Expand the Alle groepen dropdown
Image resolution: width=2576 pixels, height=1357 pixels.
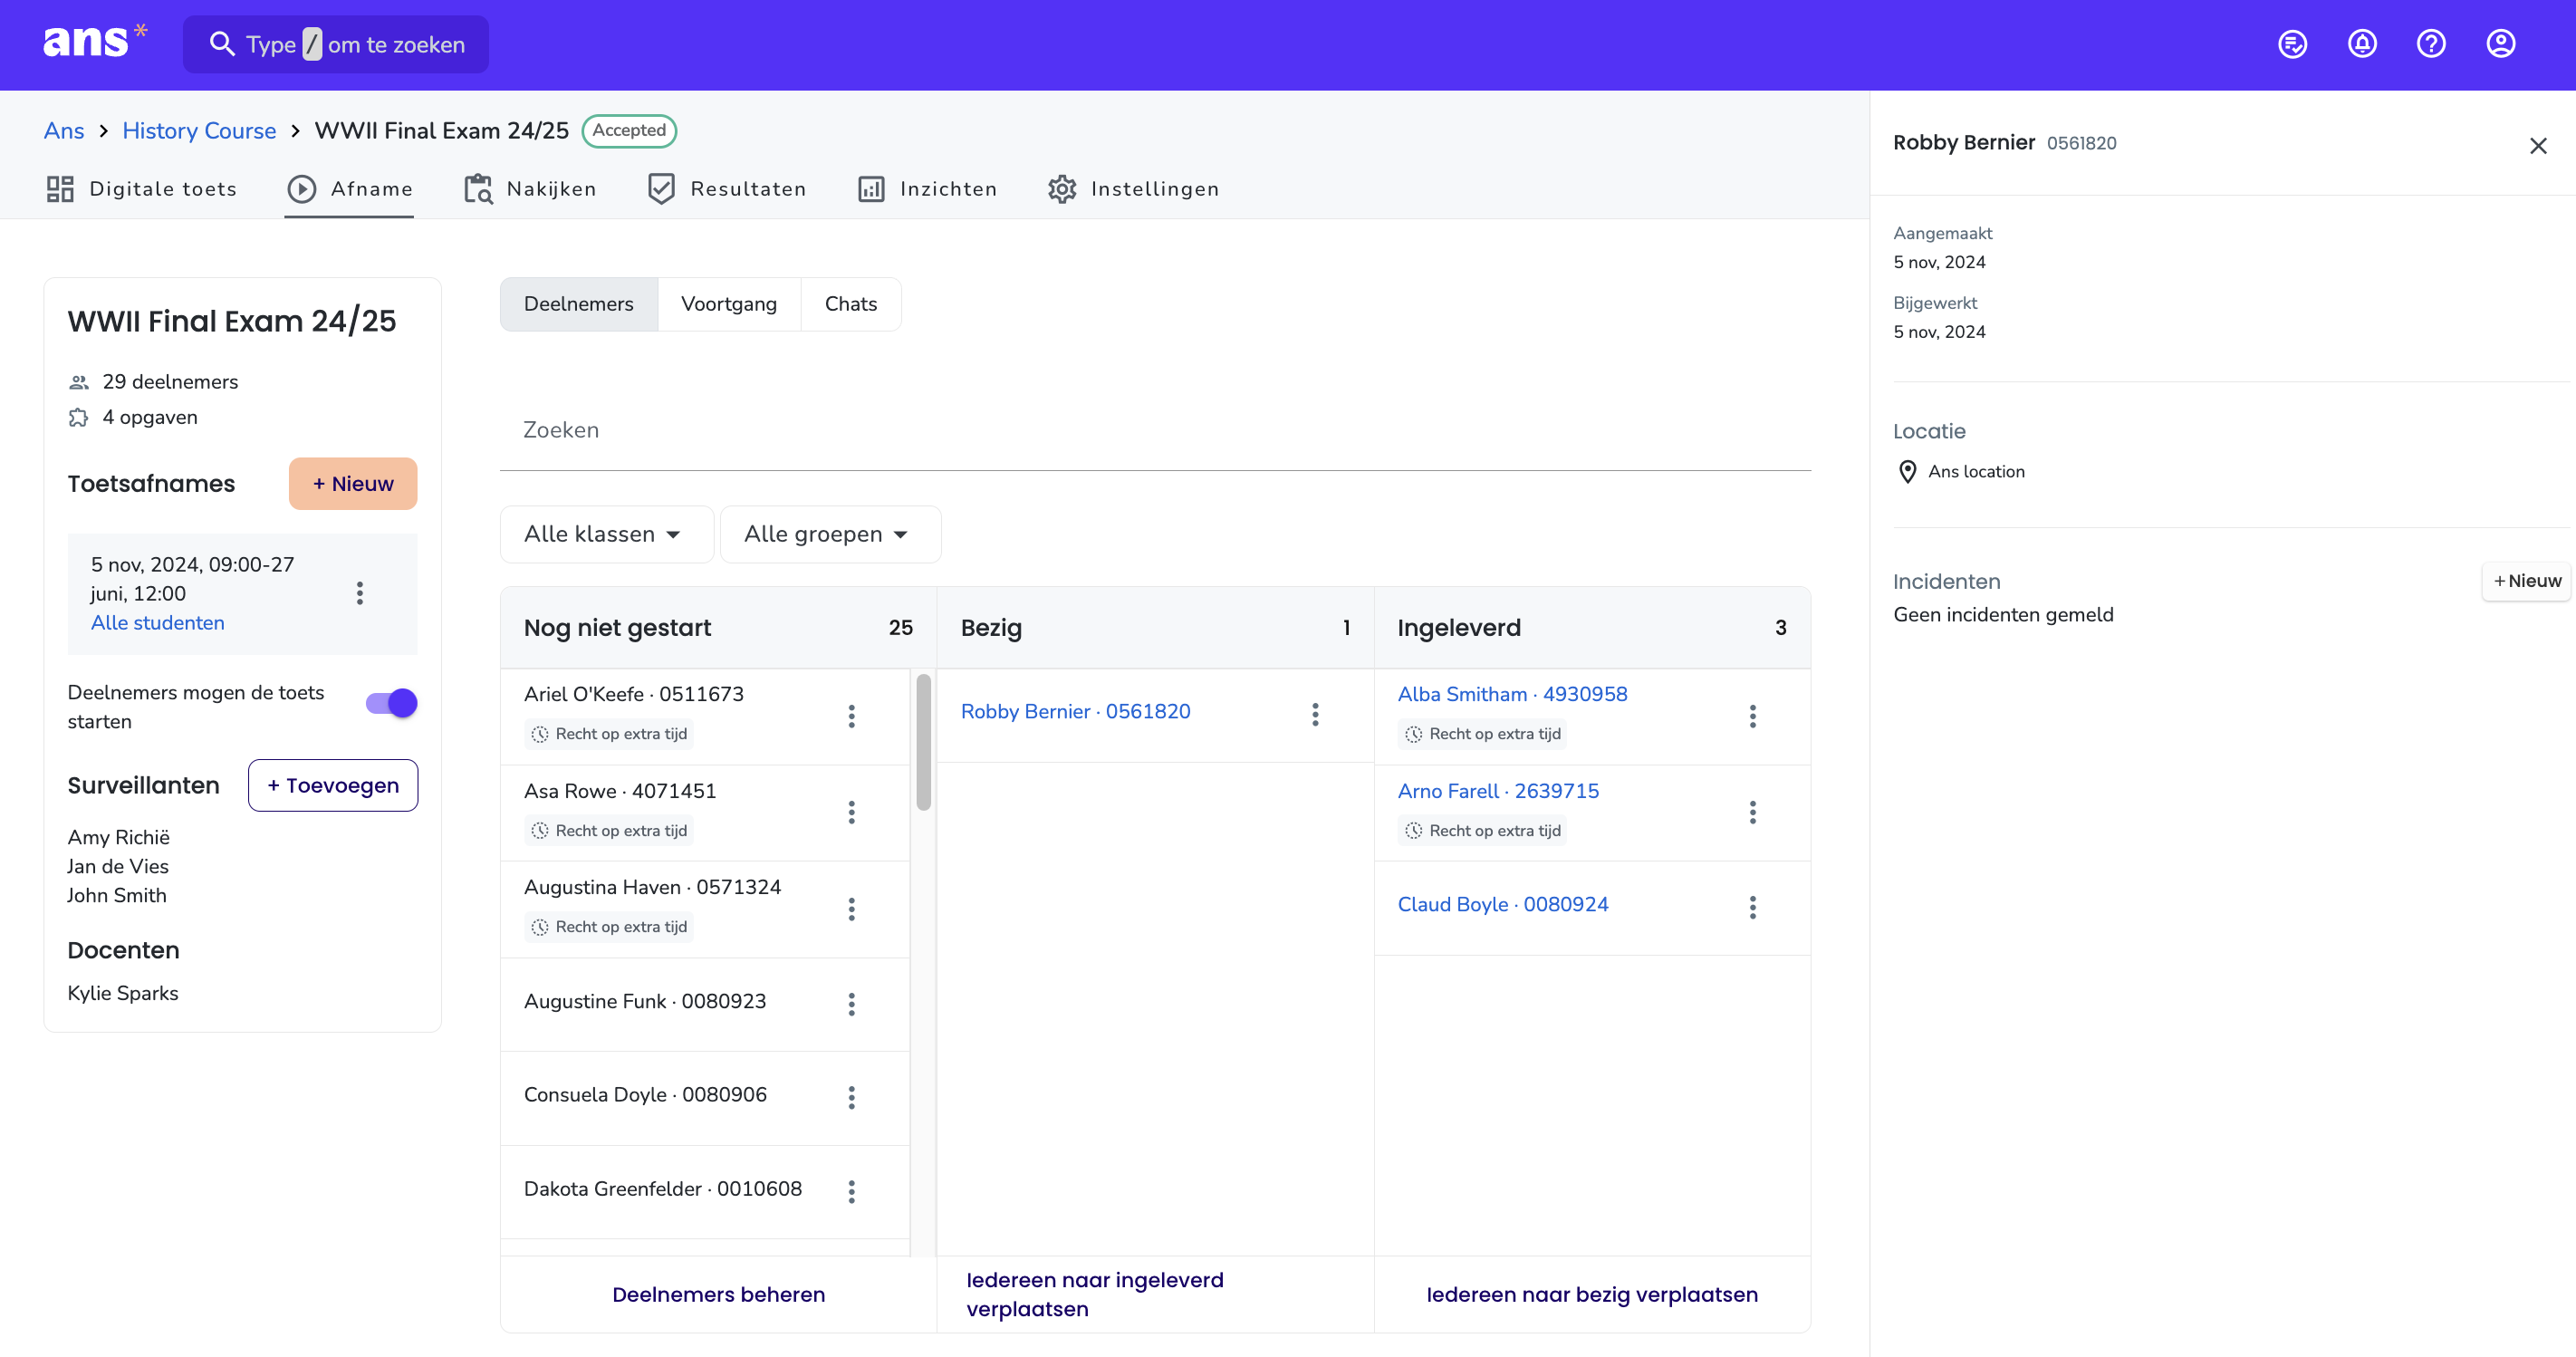point(830,534)
